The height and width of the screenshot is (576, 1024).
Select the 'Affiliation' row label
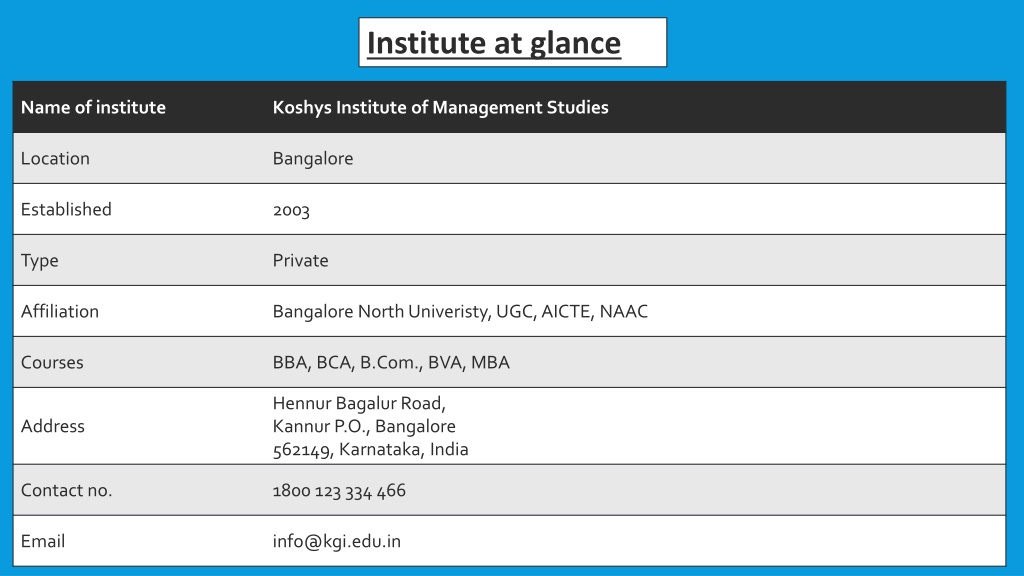[59, 311]
